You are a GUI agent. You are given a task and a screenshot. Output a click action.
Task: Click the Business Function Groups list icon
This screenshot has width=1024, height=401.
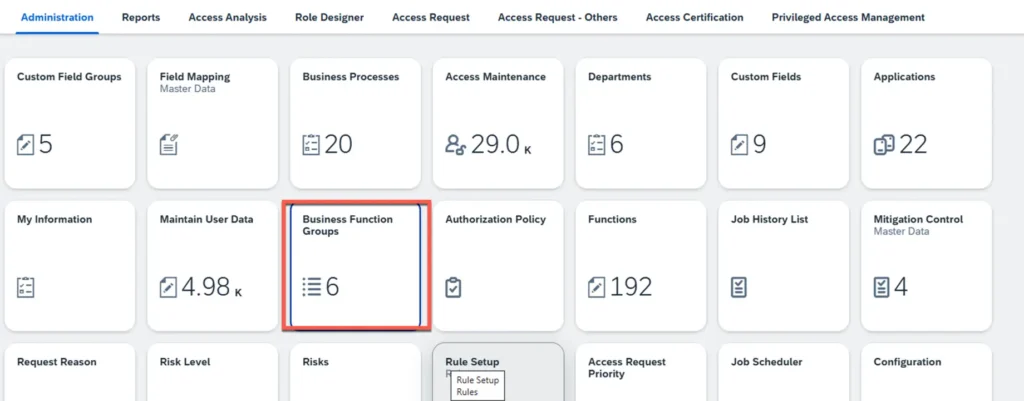(x=311, y=288)
